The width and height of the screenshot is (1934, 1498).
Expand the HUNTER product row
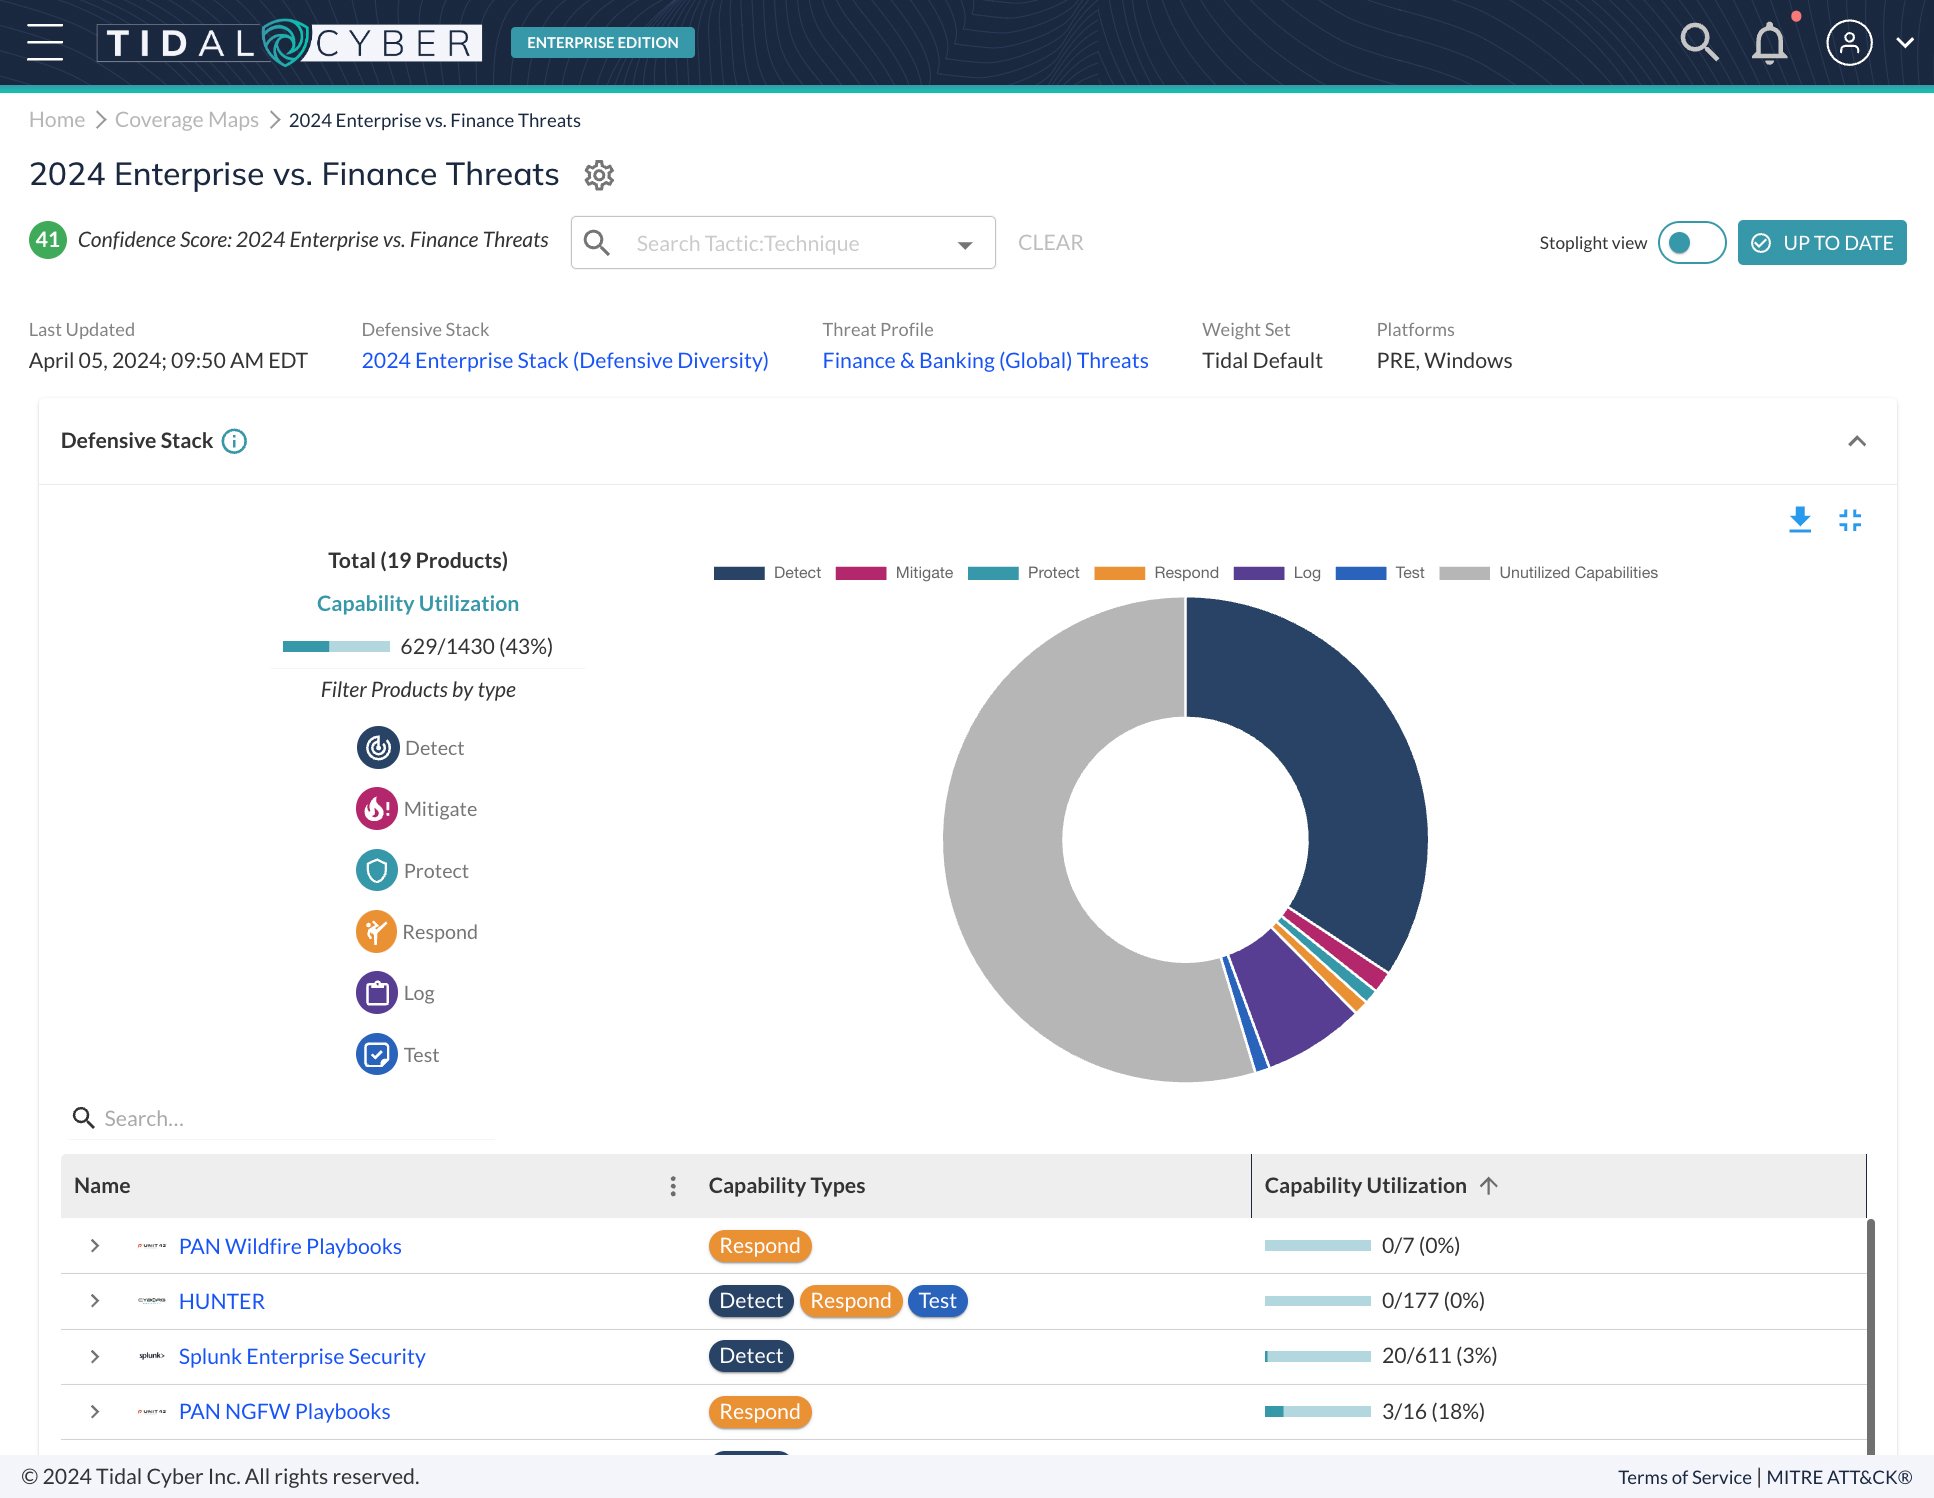(x=95, y=1301)
